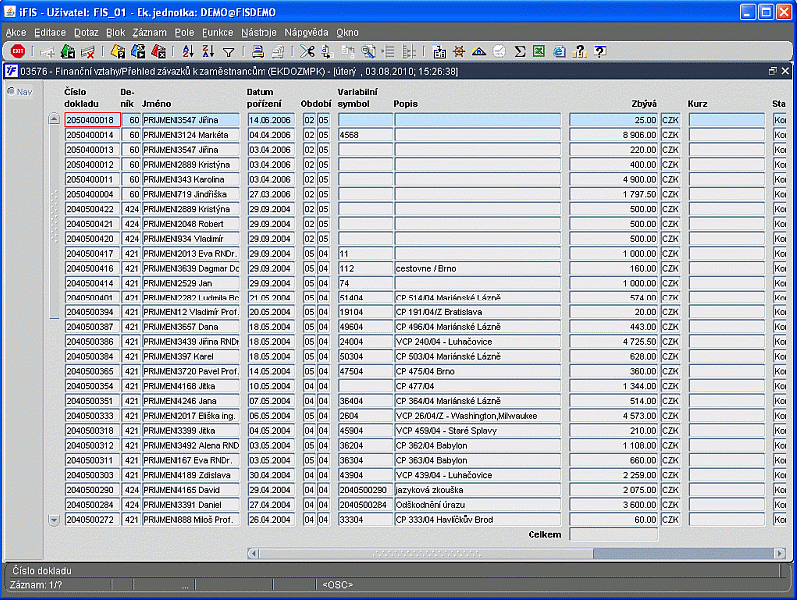
Task: Open the Okno menu
Action: point(347,33)
